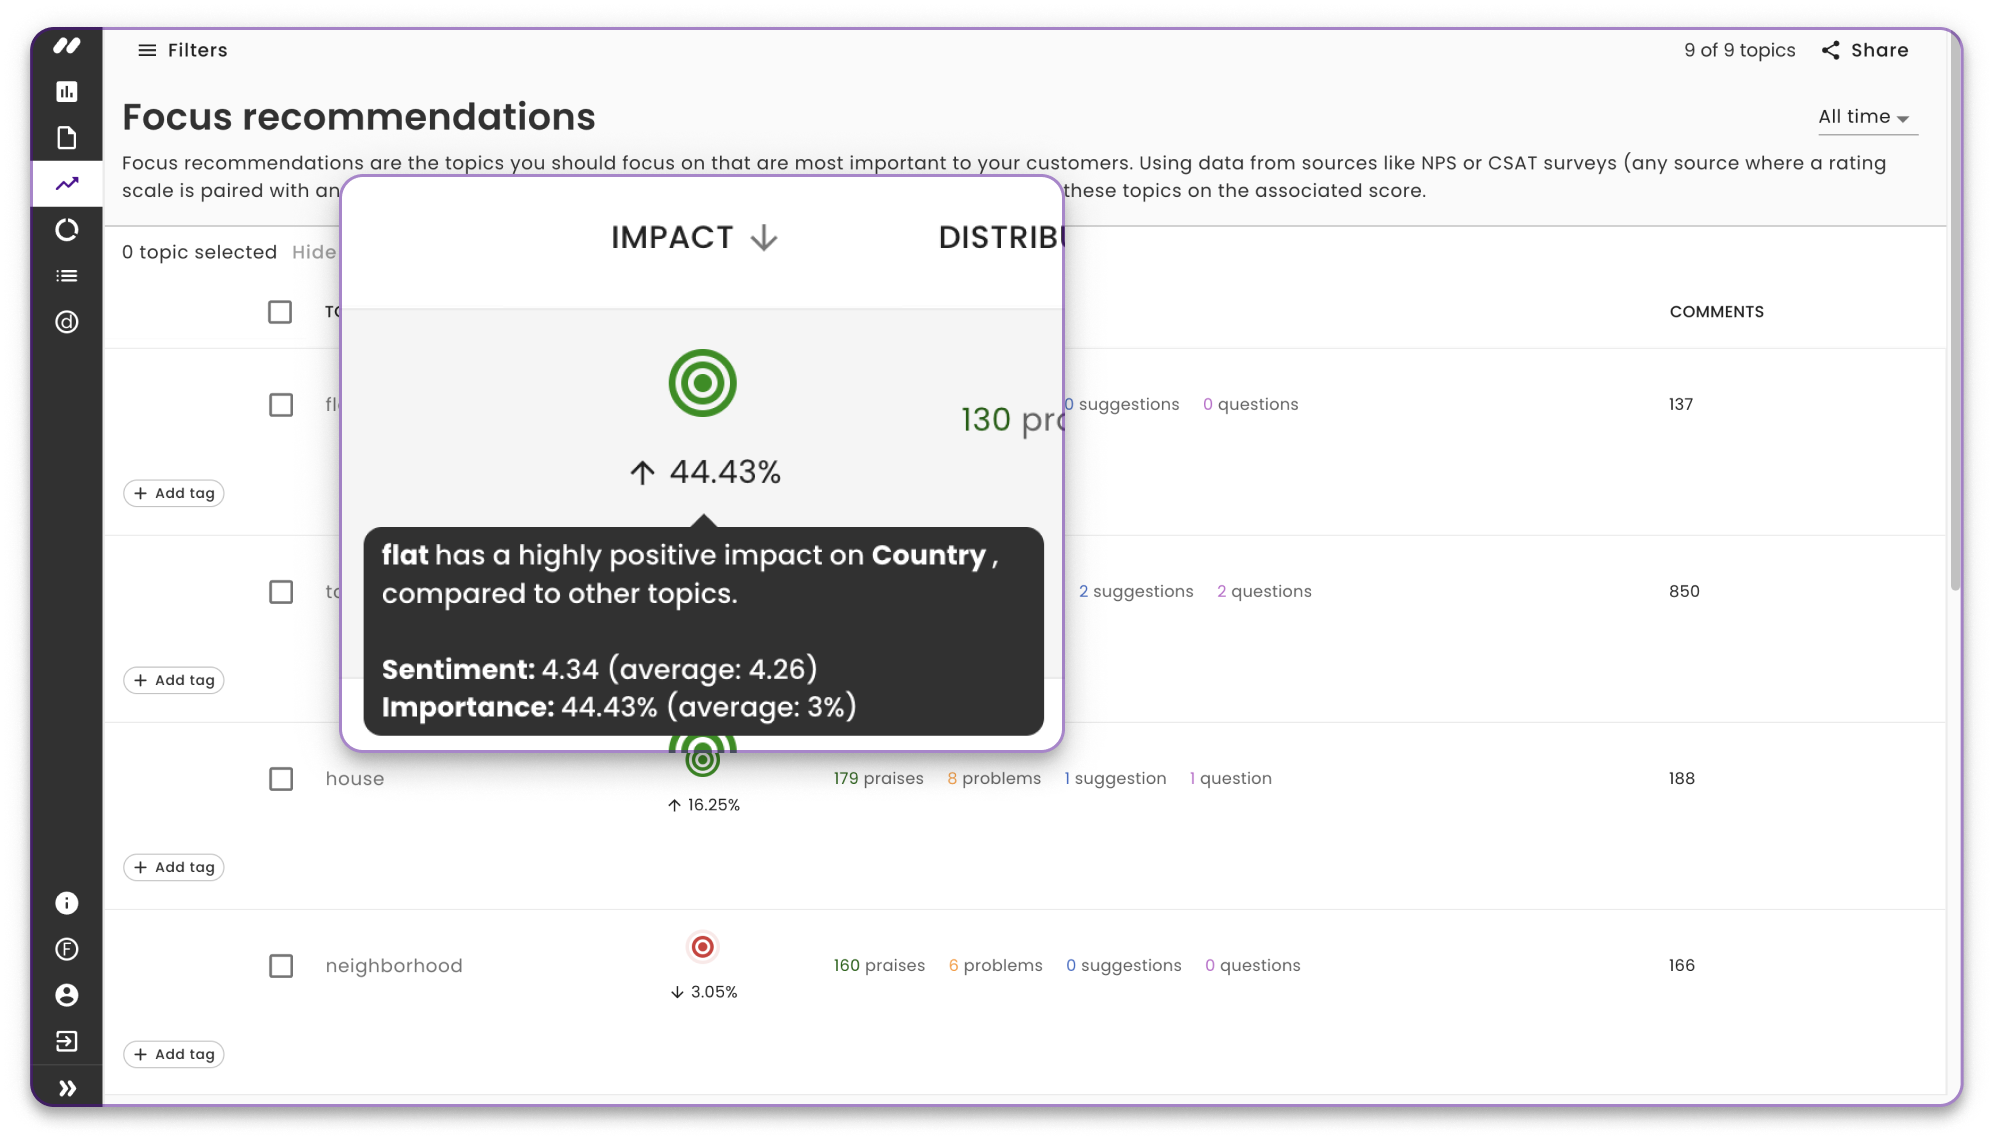Click the Share button
Viewport: 1994px width, 1140px height.
pyautogui.click(x=1865, y=50)
